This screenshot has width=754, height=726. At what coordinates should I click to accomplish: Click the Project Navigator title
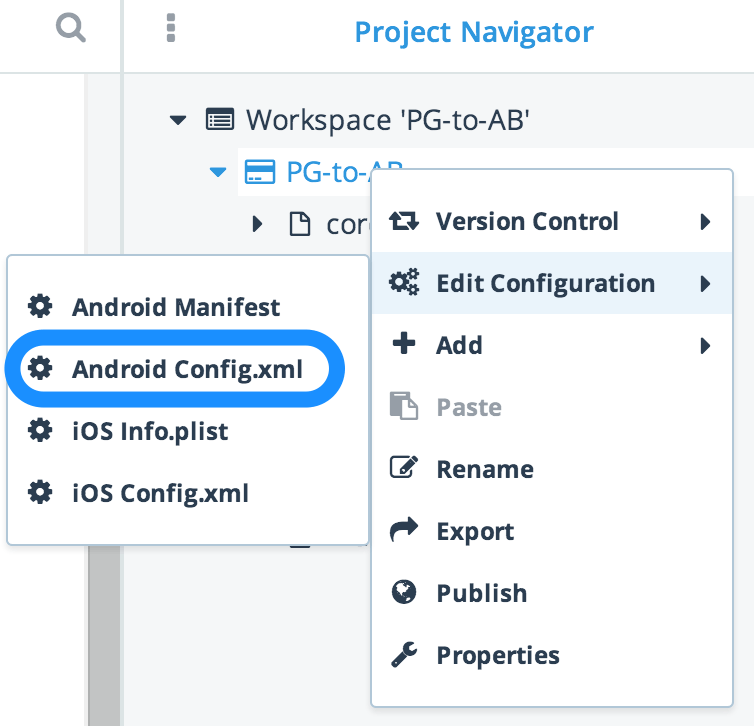point(474,32)
